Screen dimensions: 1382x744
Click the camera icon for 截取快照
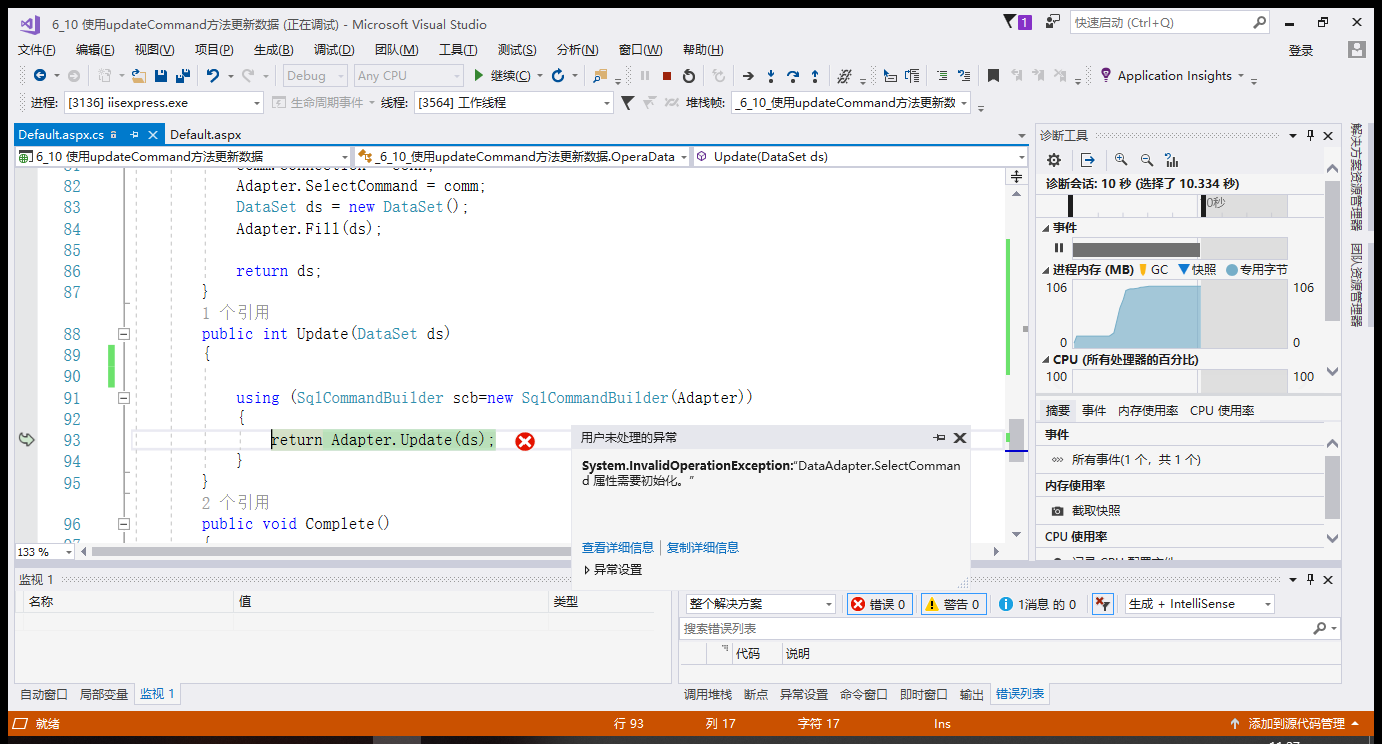[x=1057, y=511]
